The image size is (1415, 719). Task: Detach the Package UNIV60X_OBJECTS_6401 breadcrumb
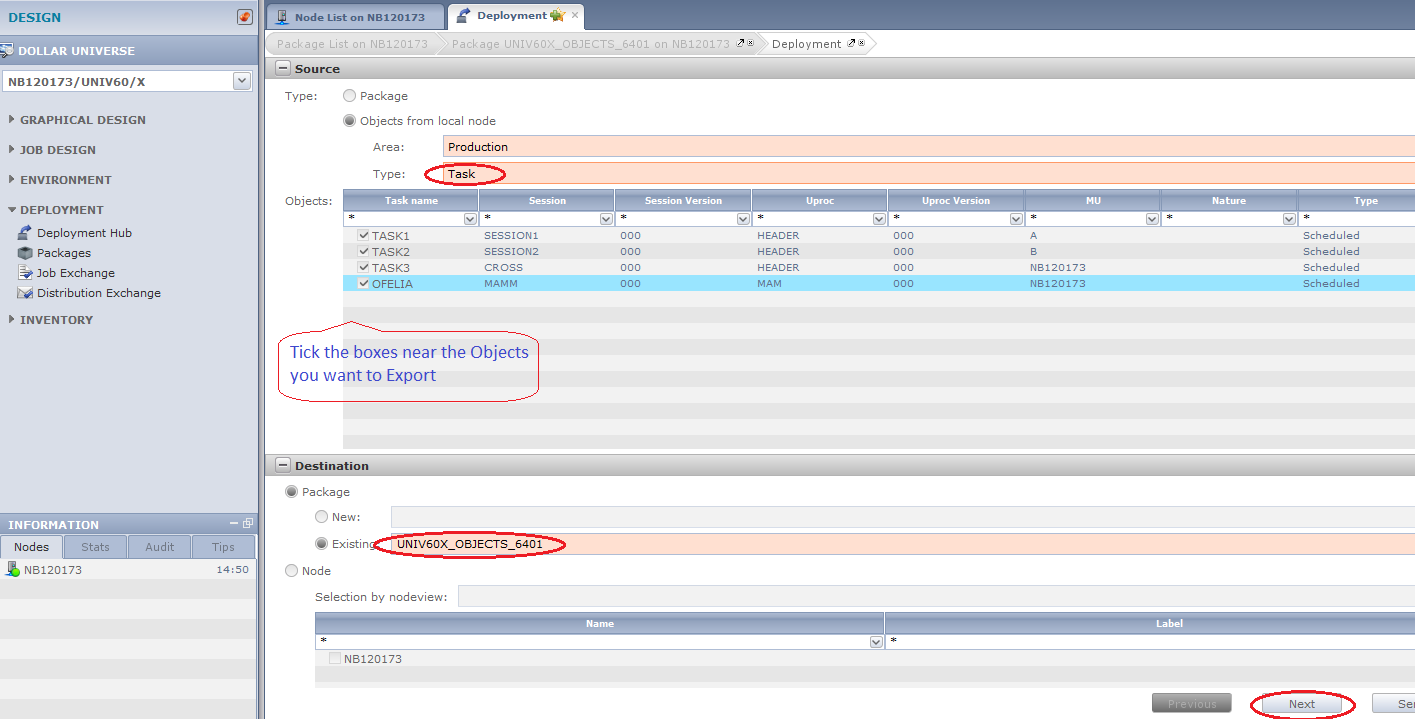[741, 44]
